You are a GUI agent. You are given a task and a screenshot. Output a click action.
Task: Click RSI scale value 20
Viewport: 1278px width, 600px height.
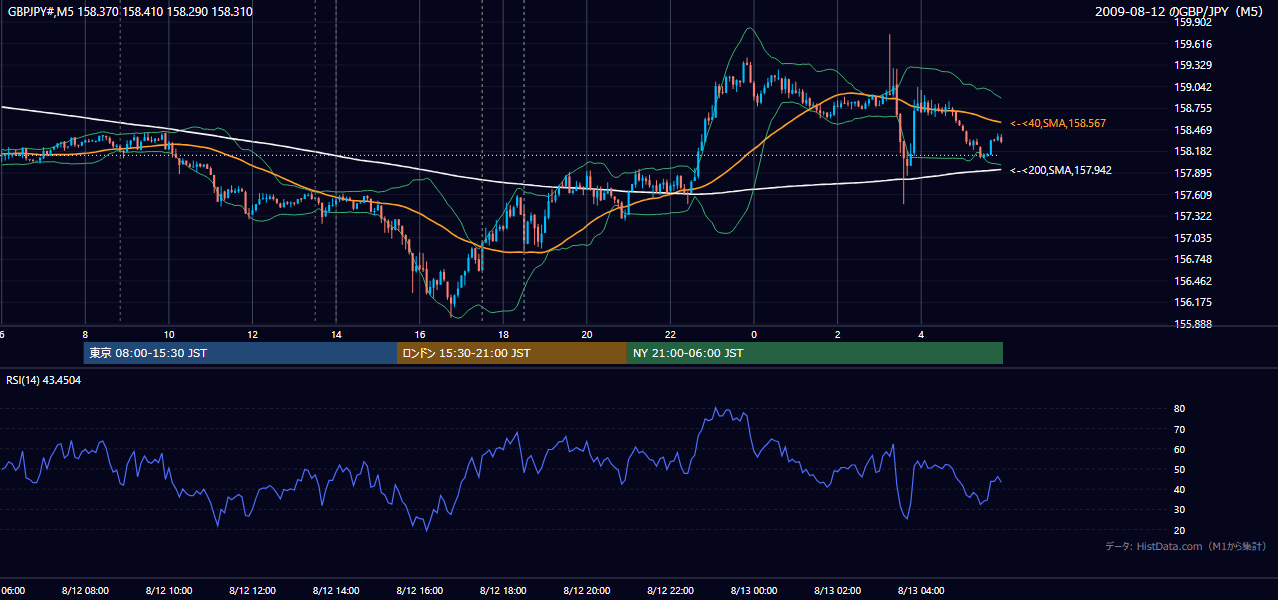[1179, 530]
